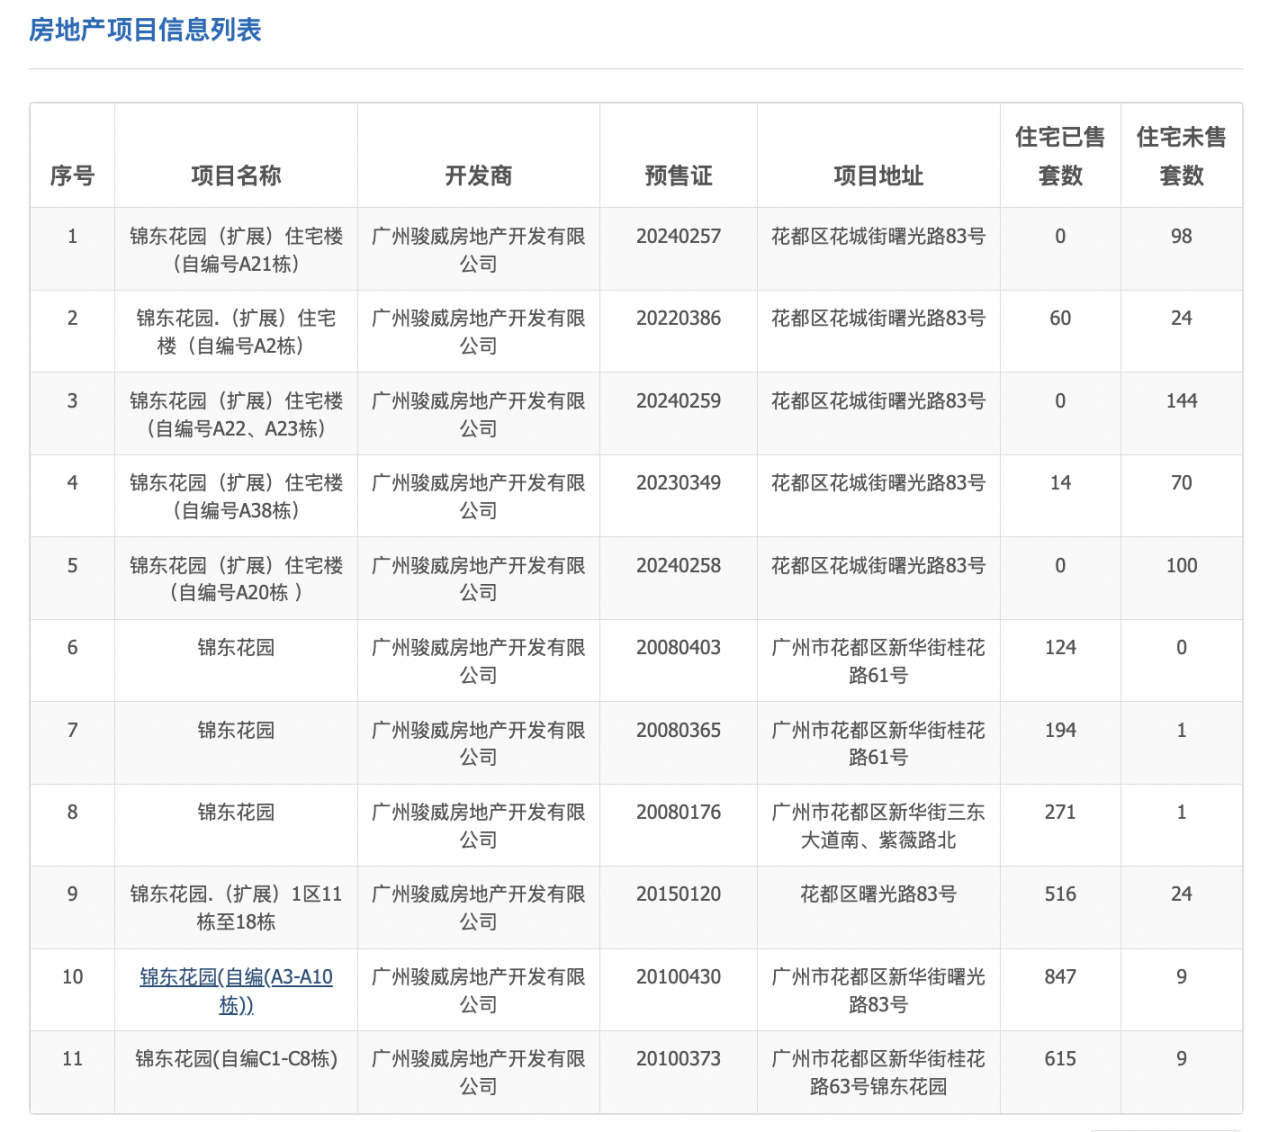Click unsold count 98
Screen dimensions: 1269x1132
(x=1181, y=237)
